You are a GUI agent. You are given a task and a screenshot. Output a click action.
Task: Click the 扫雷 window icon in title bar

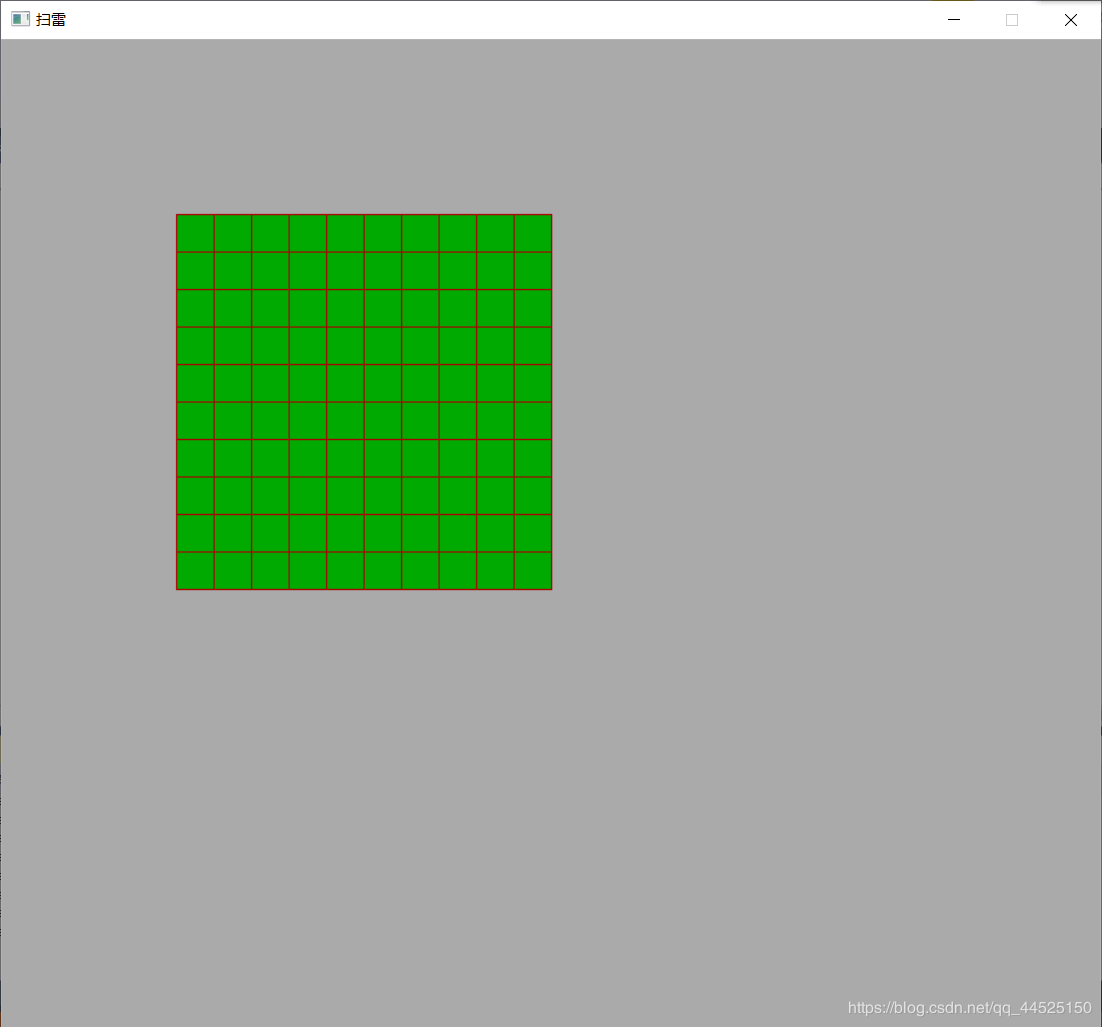(x=20, y=19)
